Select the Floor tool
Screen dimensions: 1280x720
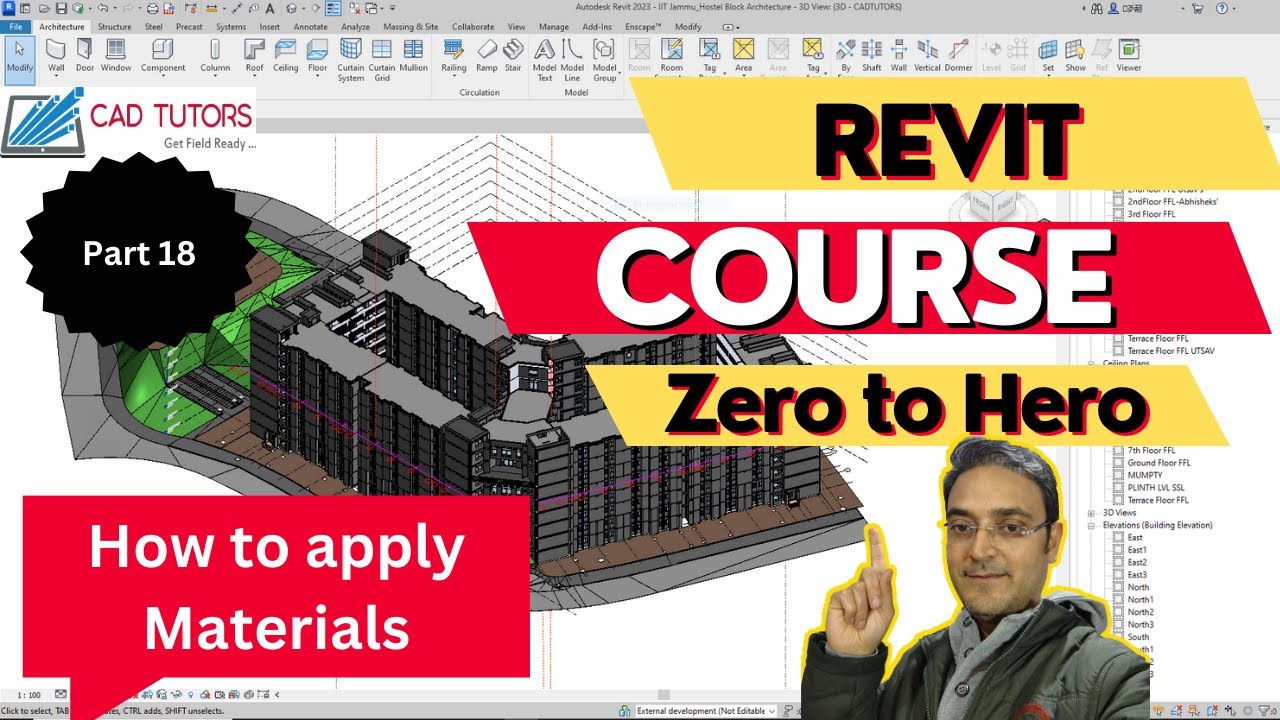coord(317,56)
